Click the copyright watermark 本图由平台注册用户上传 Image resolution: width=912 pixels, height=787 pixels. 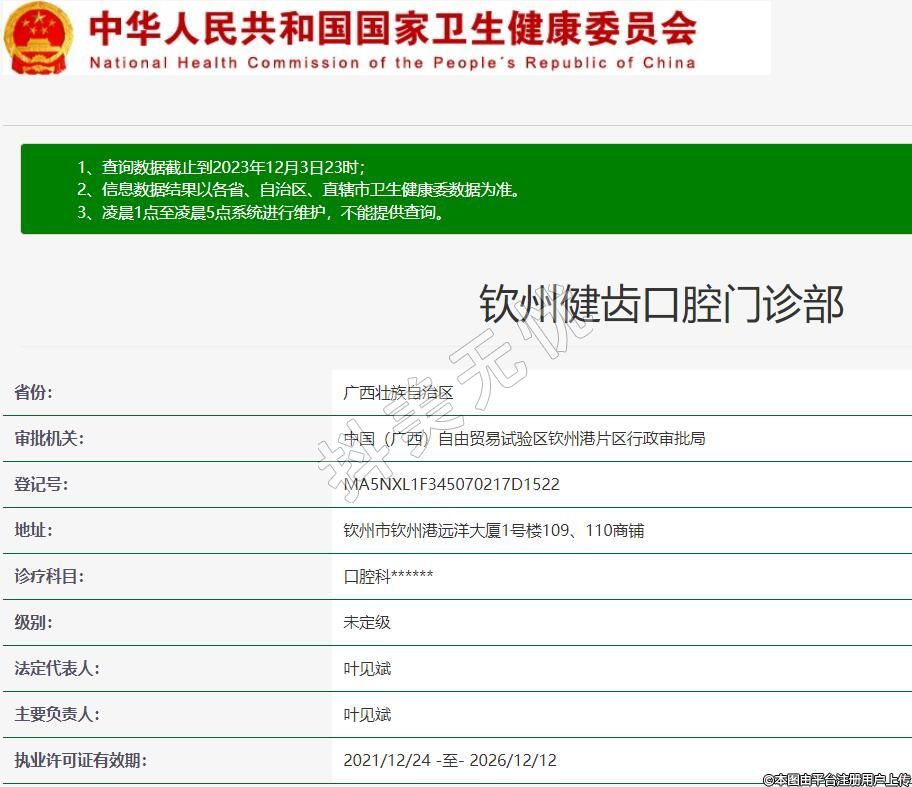pos(836,778)
